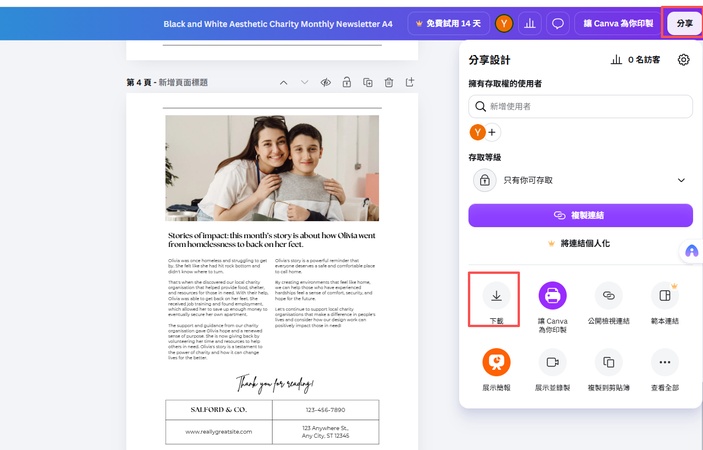Open 讓 Canva 為你印製 in top bar
This screenshot has width=703, height=450.
tap(618, 23)
